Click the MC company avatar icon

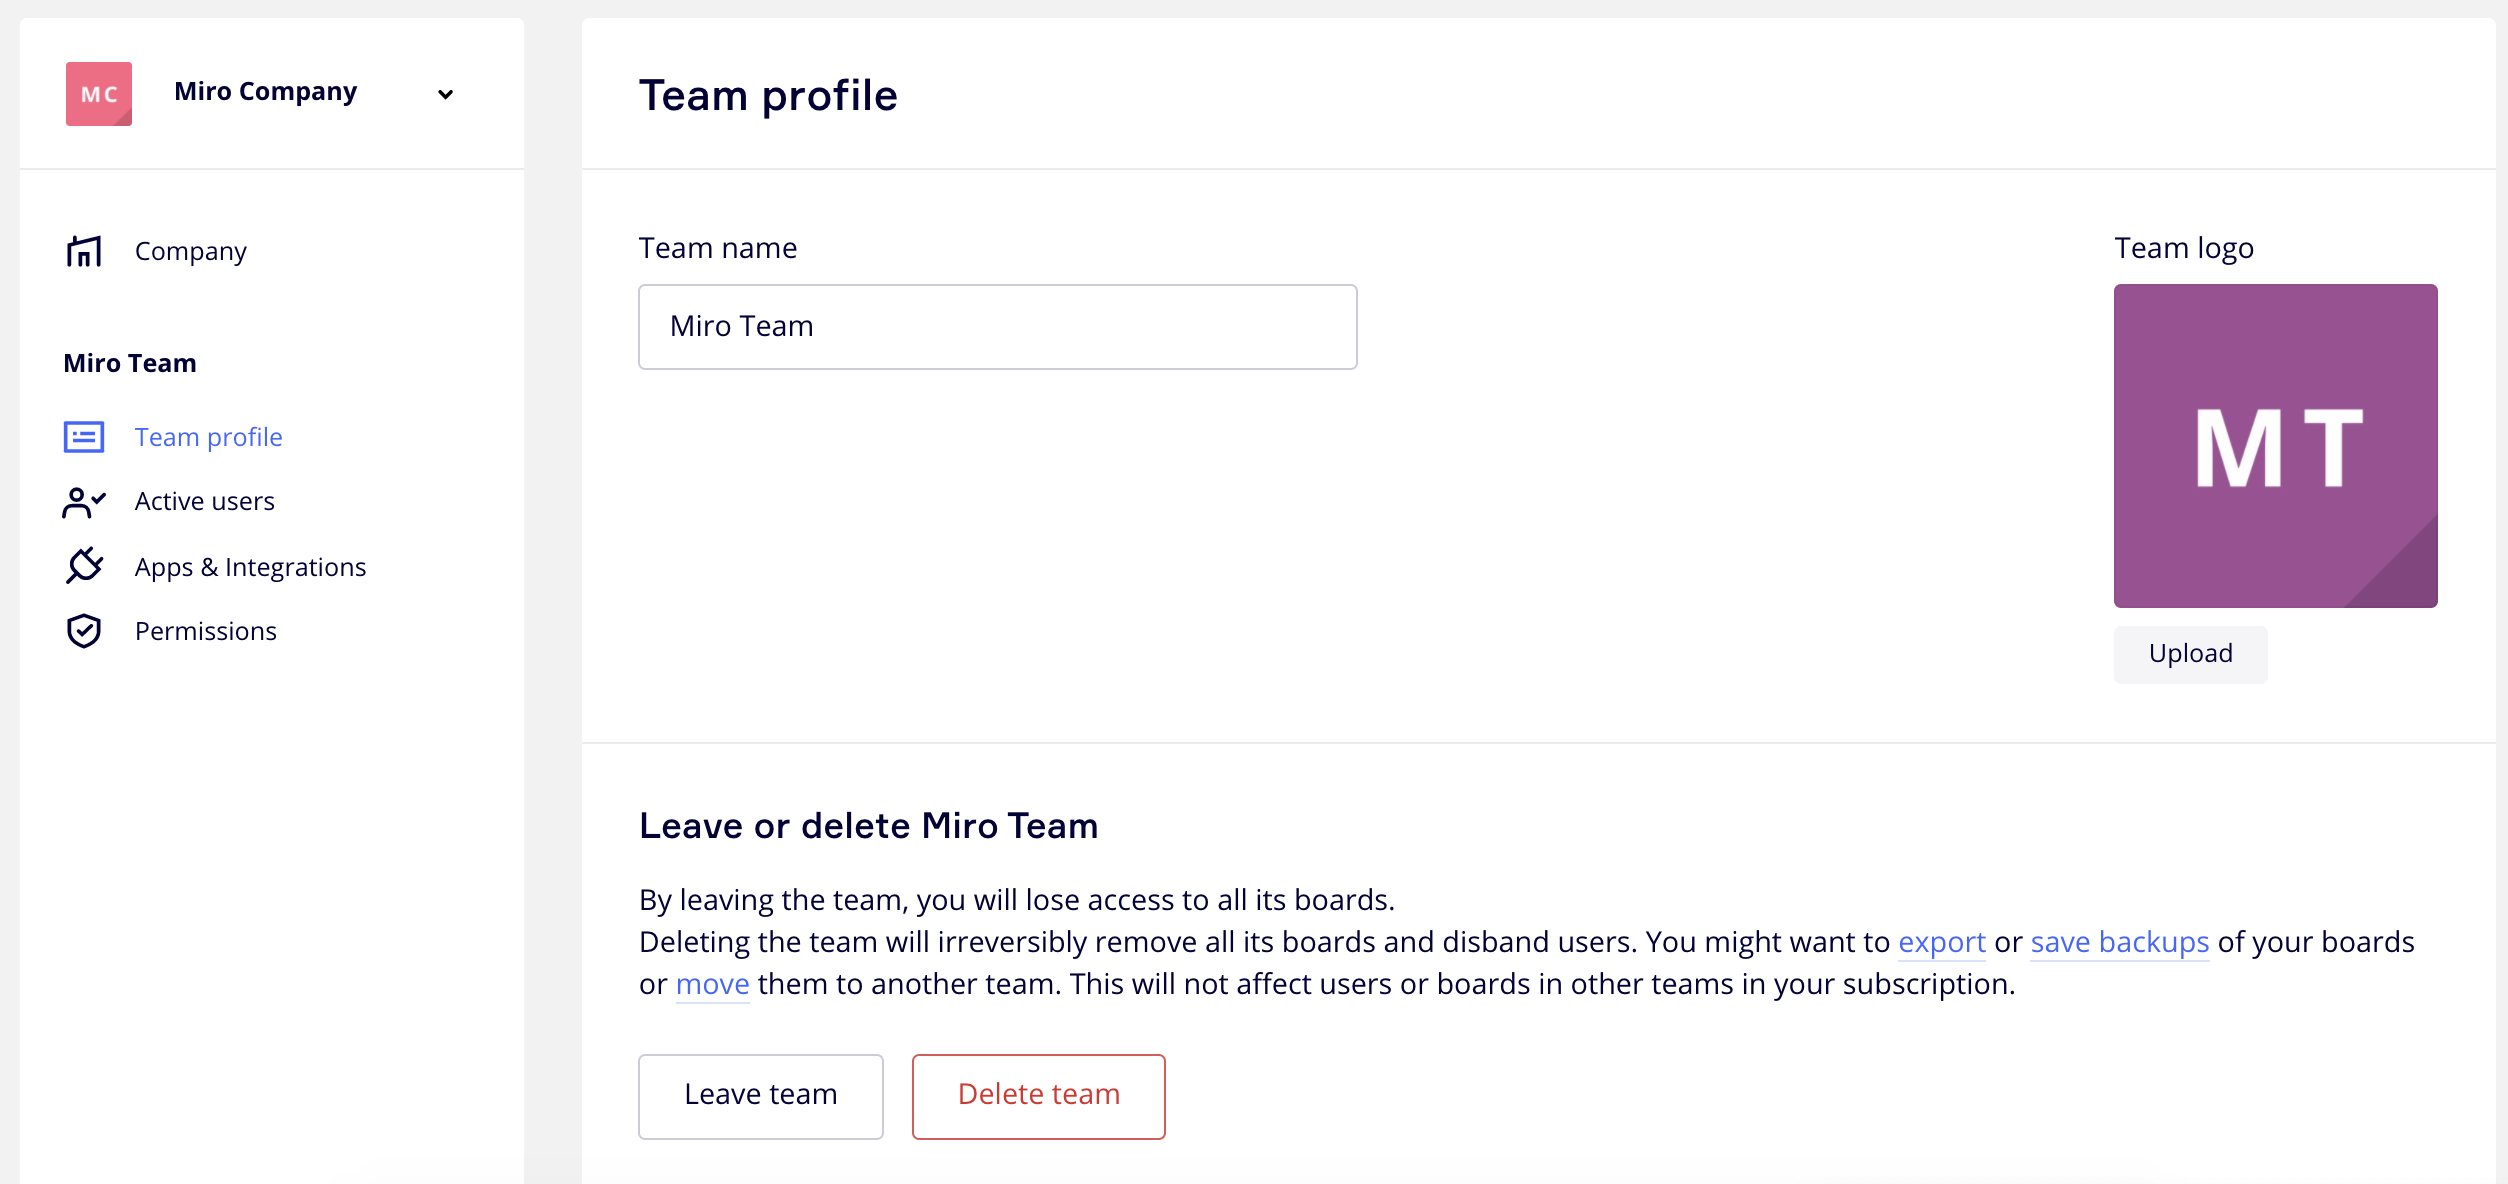click(x=99, y=94)
